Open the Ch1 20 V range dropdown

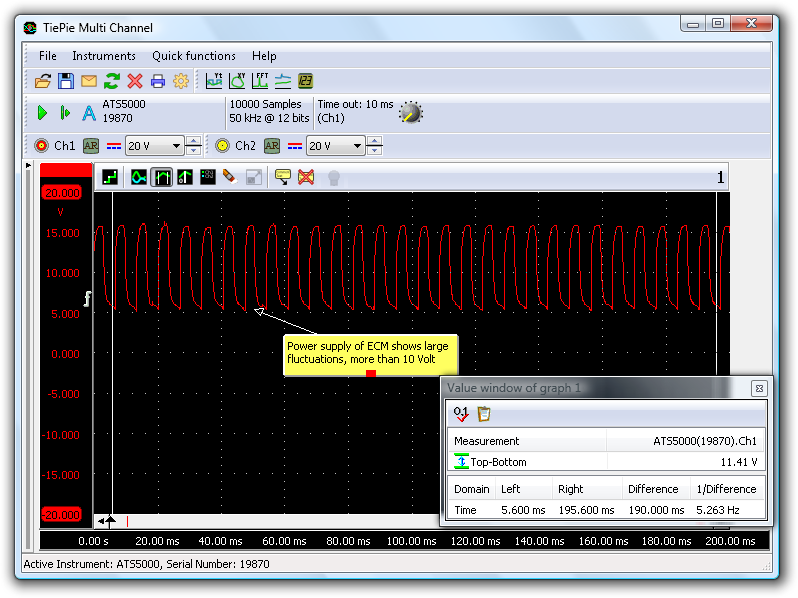[x=154, y=146]
